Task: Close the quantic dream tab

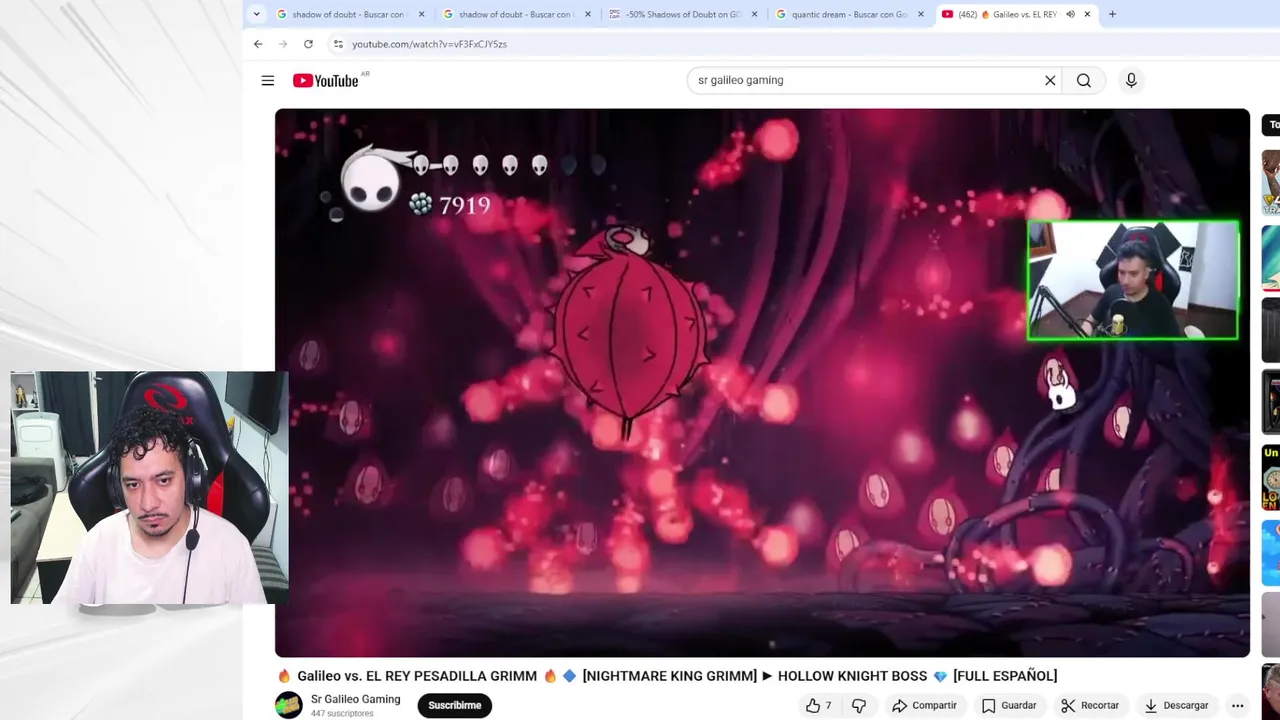Action: (x=921, y=14)
